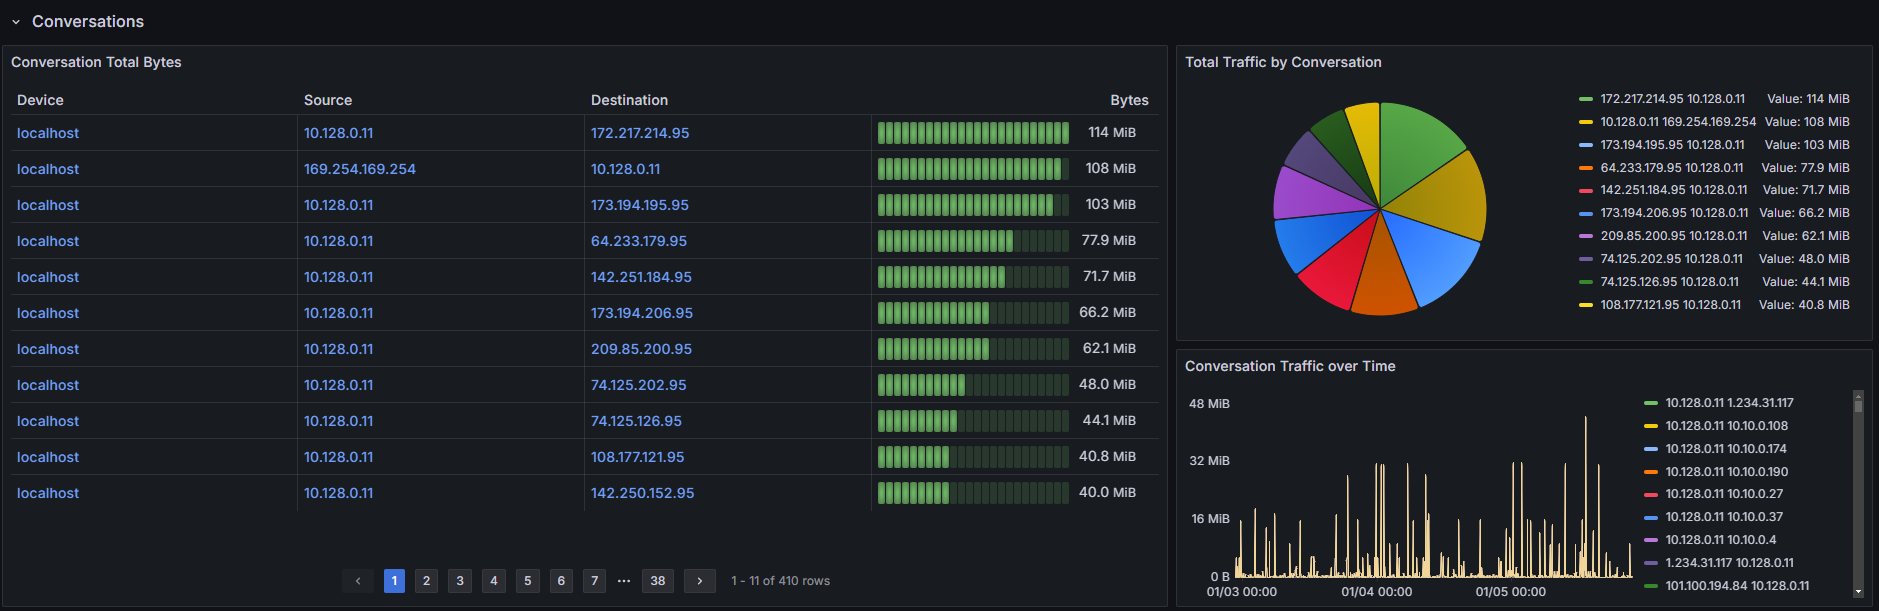This screenshot has width=1879, height=611.
Task: Click color swatch for 10.128.0.11 10.10.0.27 series
Action: 1651,495
